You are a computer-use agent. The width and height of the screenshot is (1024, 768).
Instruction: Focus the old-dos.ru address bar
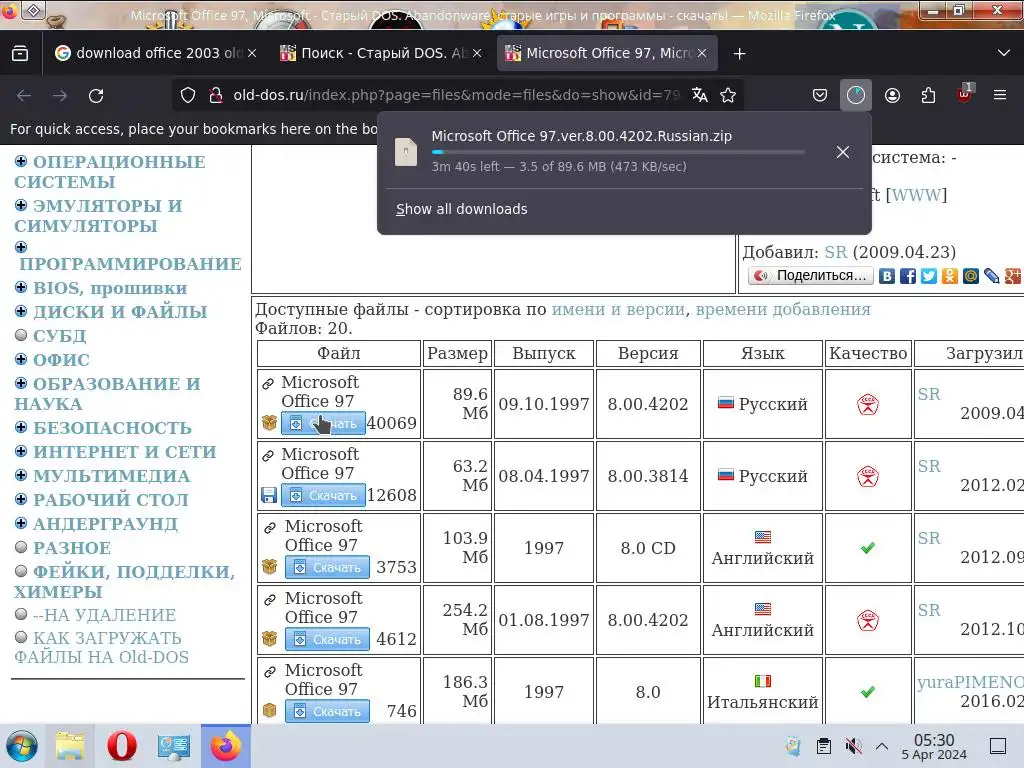pos(456,95)
